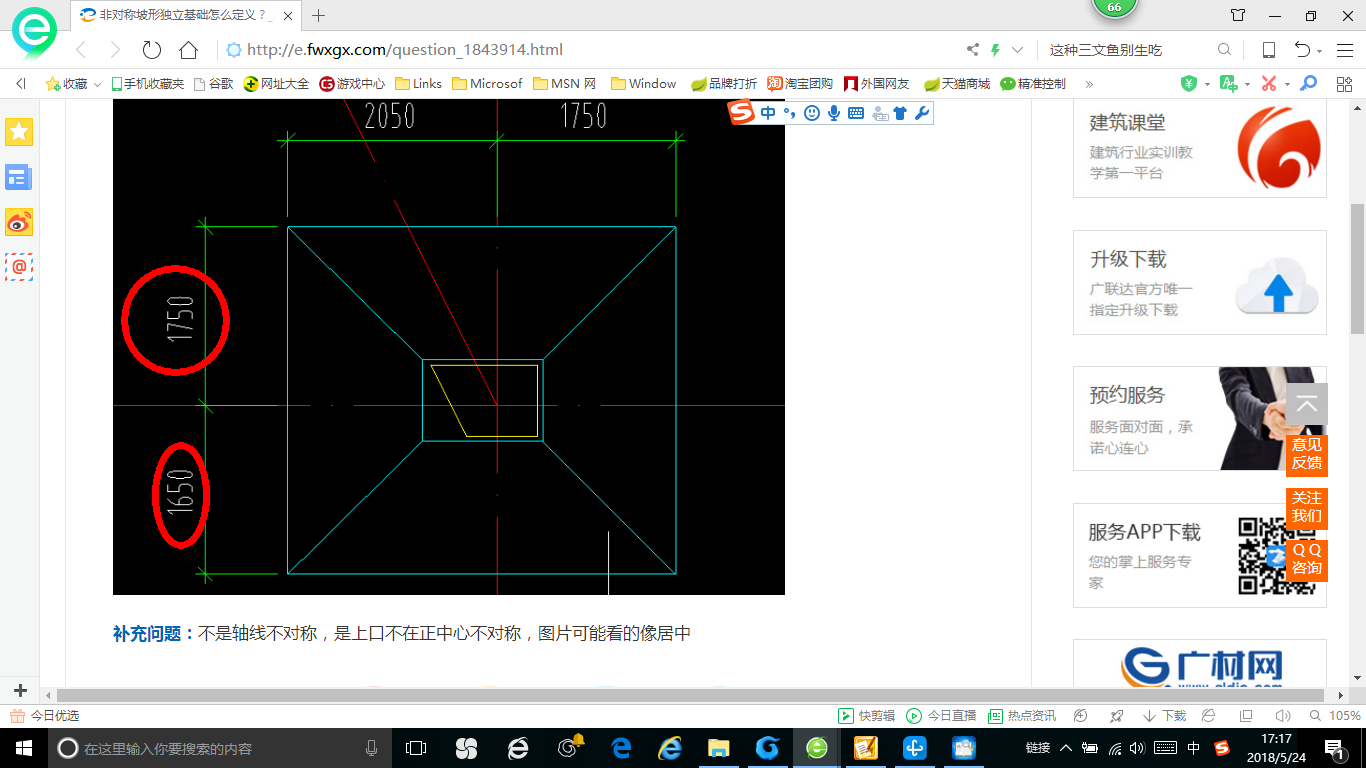Image resolution: width=1366 pixels, height=768 pixels.
Task: Open 游戏中心 bookmark
Action: pyautogui.click(x=352, y=84)
